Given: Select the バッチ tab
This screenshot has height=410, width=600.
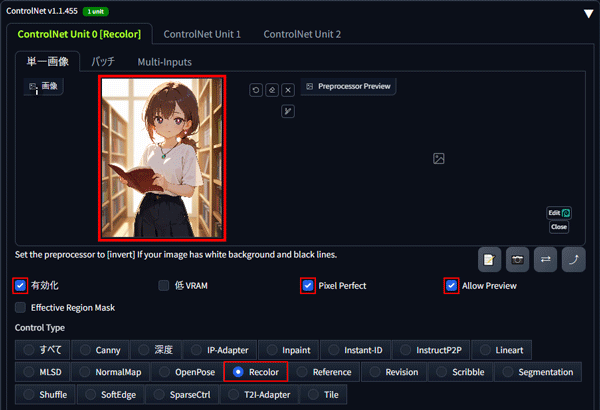Looking at the screenshot, I should click(x=103, y=61).
